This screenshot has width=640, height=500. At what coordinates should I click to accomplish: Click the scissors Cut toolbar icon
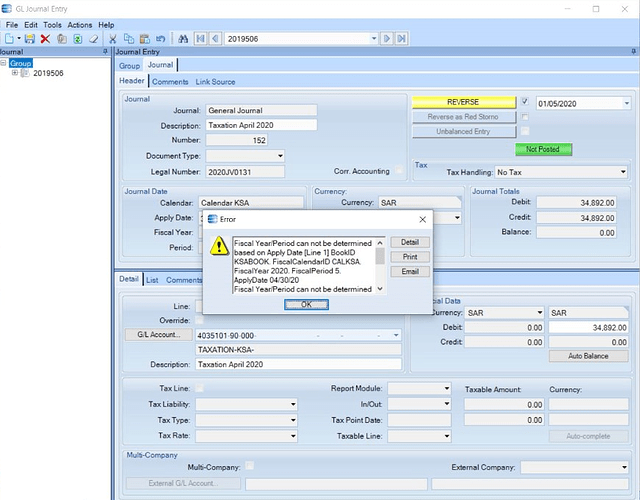[x=113, y=39]
